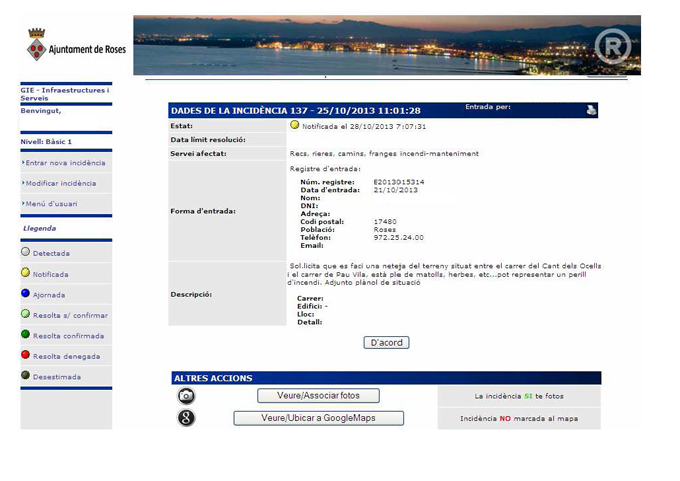The height and width of the screenshot is (481, 680).
Task: Click the light green Resolta s/ confirmar swatch
Action: 26,314
